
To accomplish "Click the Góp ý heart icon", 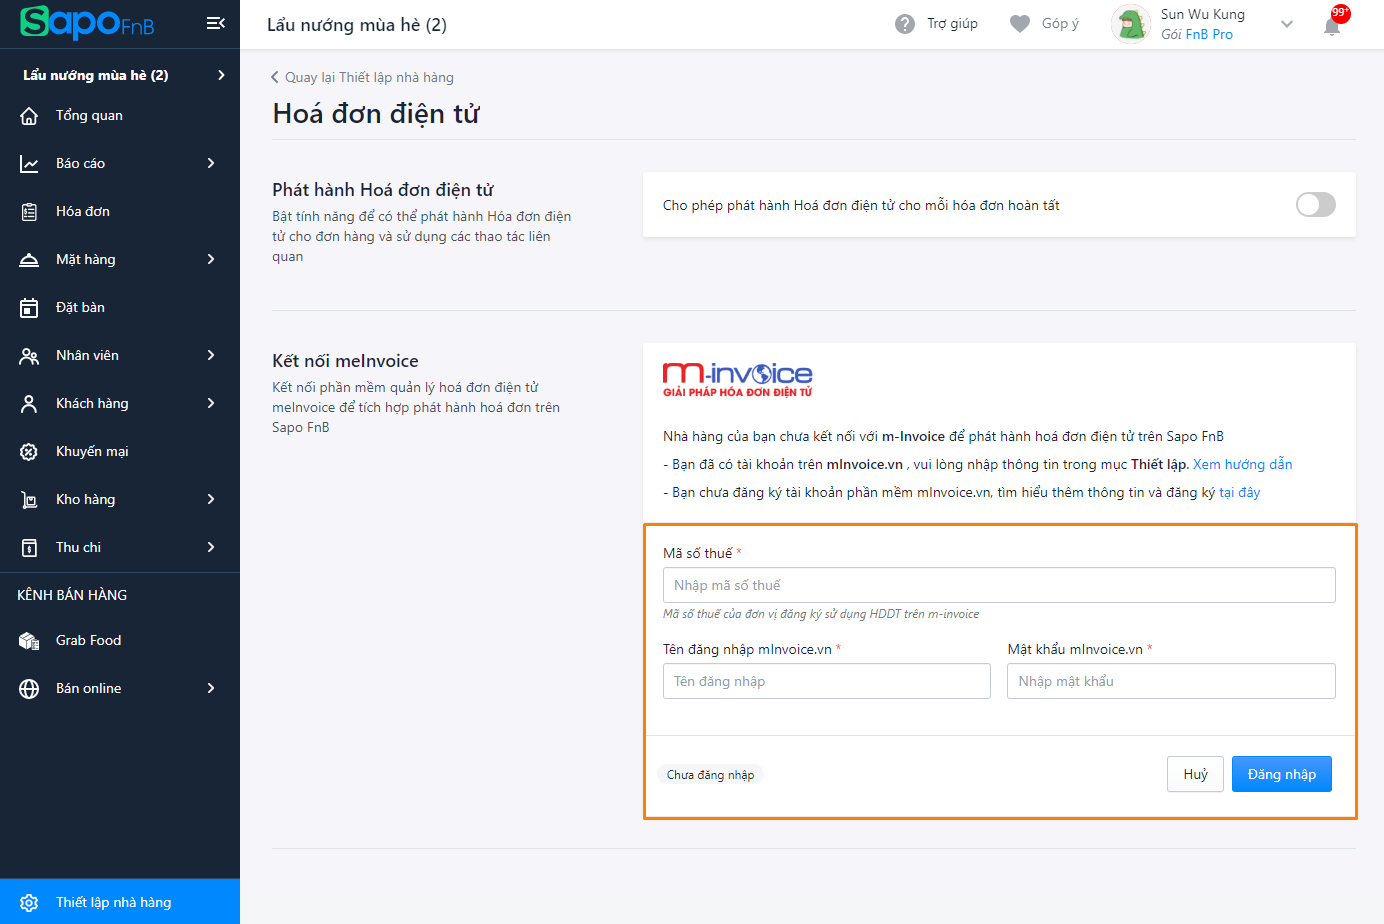I will pos(1020,24).
